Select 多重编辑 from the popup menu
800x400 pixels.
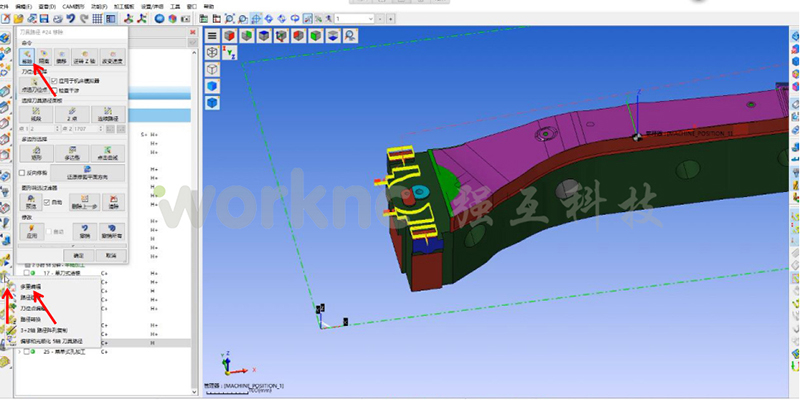tap(31, 287)
